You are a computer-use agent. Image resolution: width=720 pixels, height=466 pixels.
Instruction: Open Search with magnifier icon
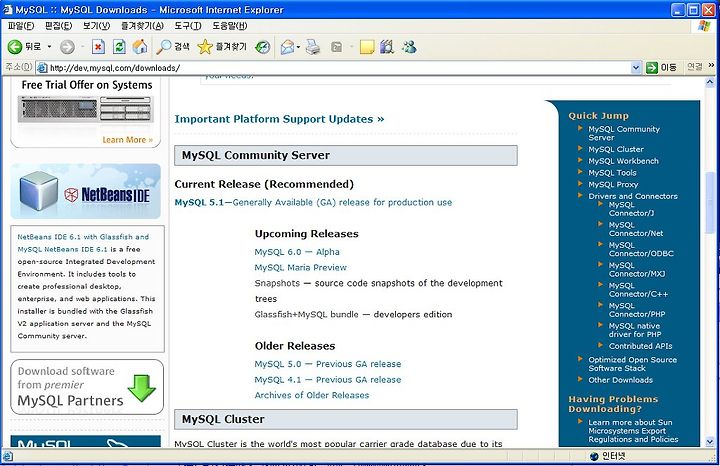pyautogui.click(x=163, y=47)
